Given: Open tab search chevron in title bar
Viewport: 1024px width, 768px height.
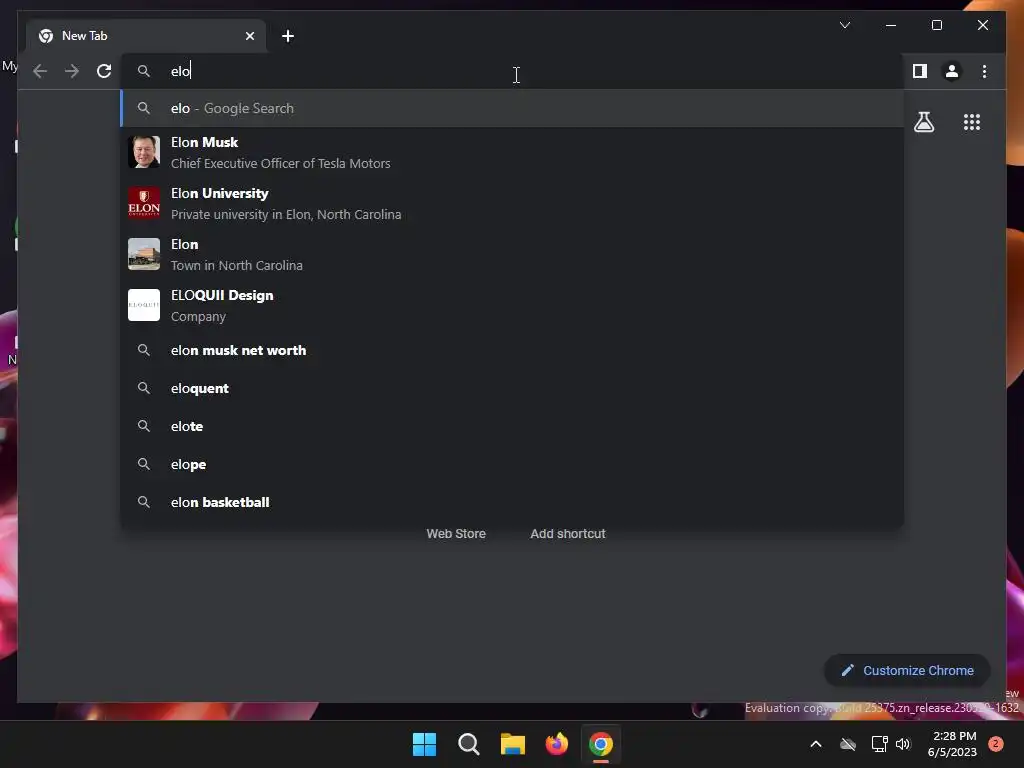Looking at the screenshot, I should 844,25.
